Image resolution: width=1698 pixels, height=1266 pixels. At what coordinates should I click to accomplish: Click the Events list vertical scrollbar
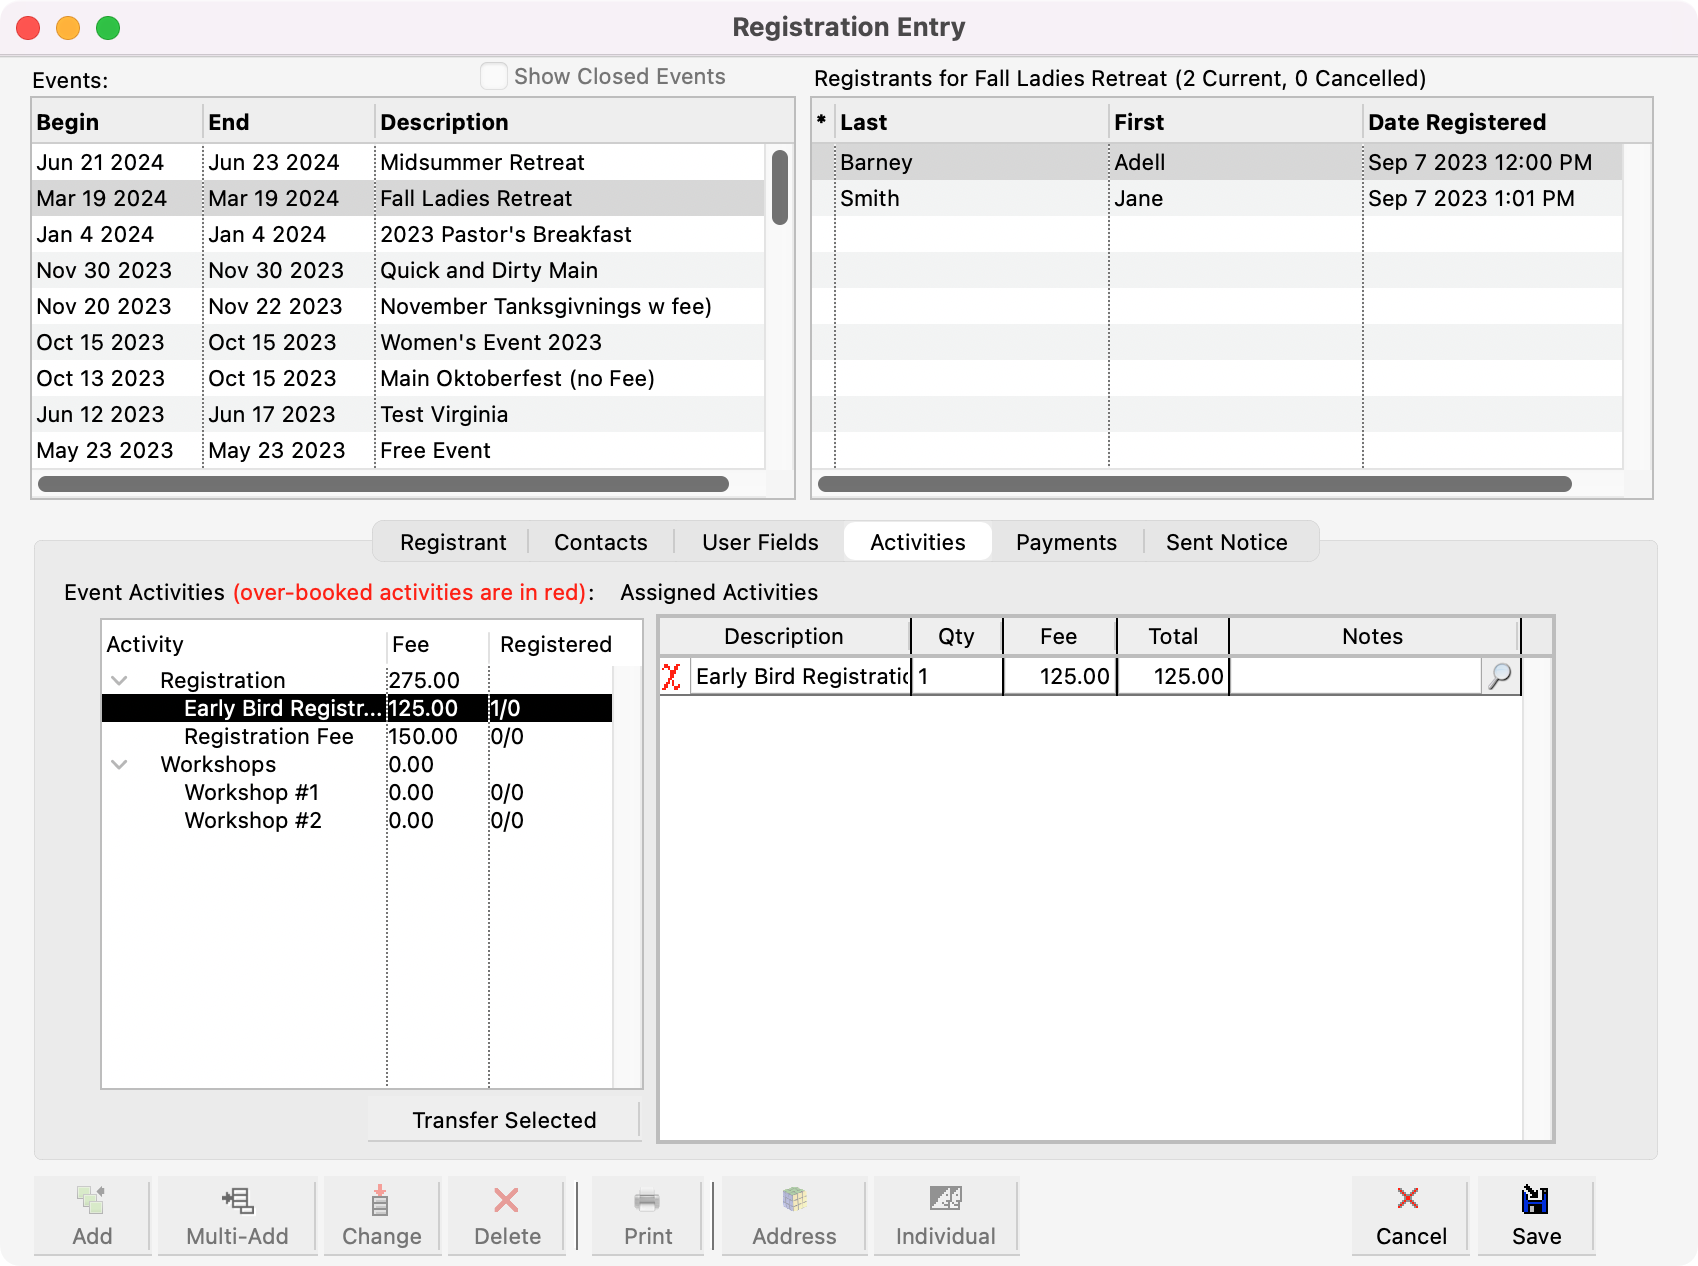(x=780, y=188)
